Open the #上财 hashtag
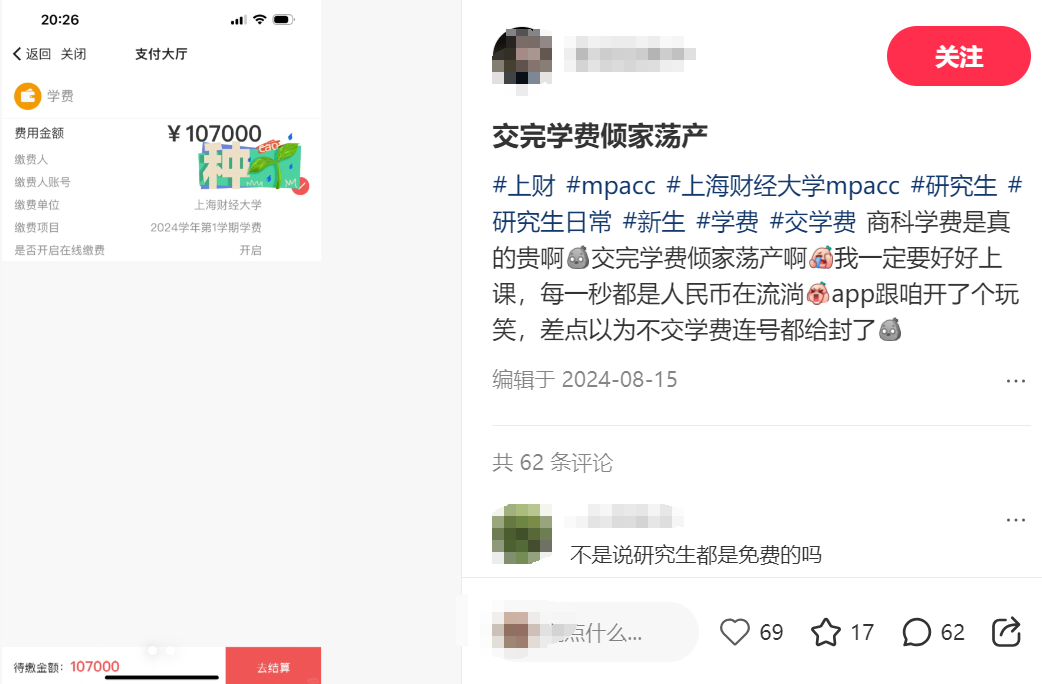 pyautogui.click(x=524, y=185)
